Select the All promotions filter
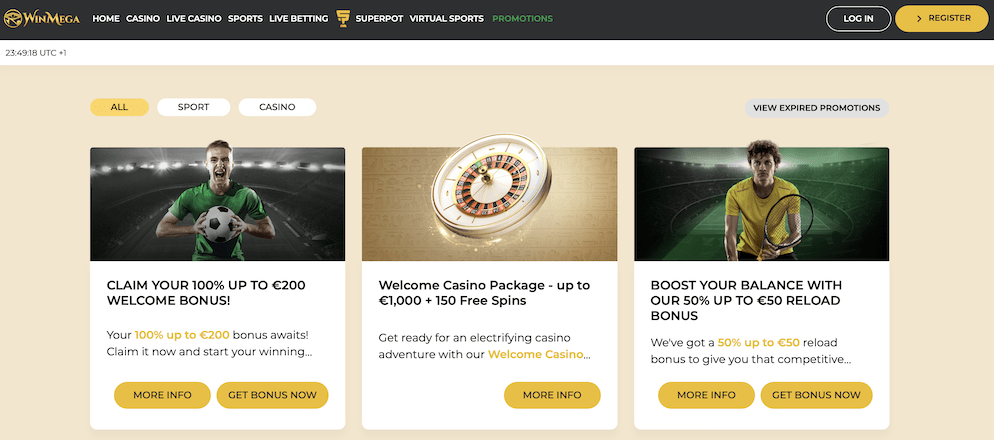 pyautogui.click(x=119, y=107)
